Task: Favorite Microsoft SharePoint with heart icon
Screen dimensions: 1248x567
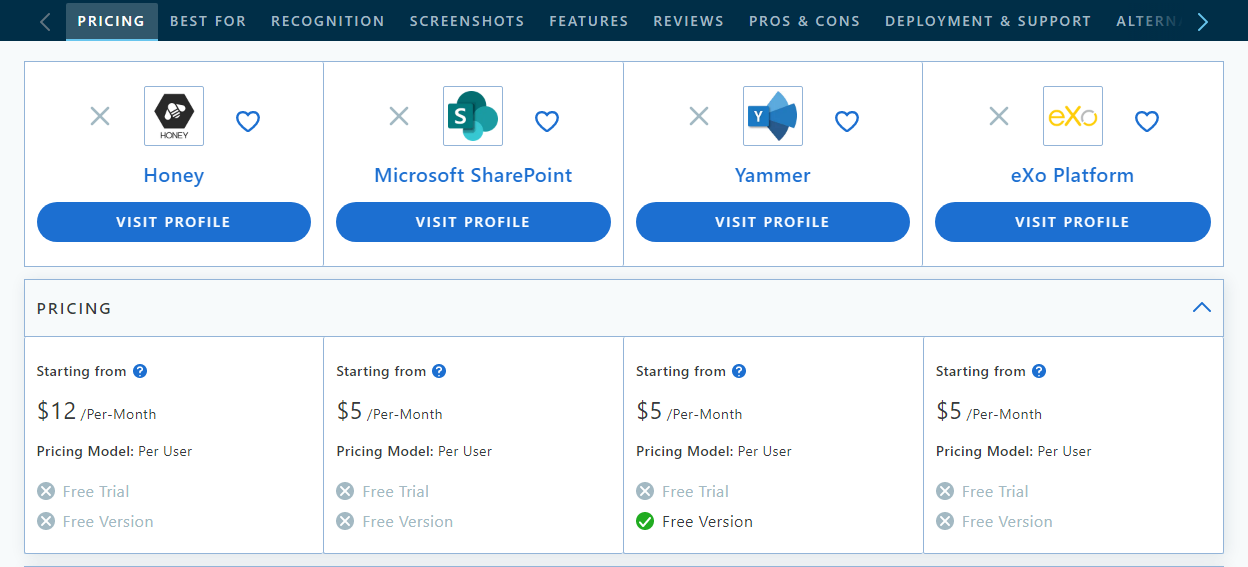Action: (547, 121)
